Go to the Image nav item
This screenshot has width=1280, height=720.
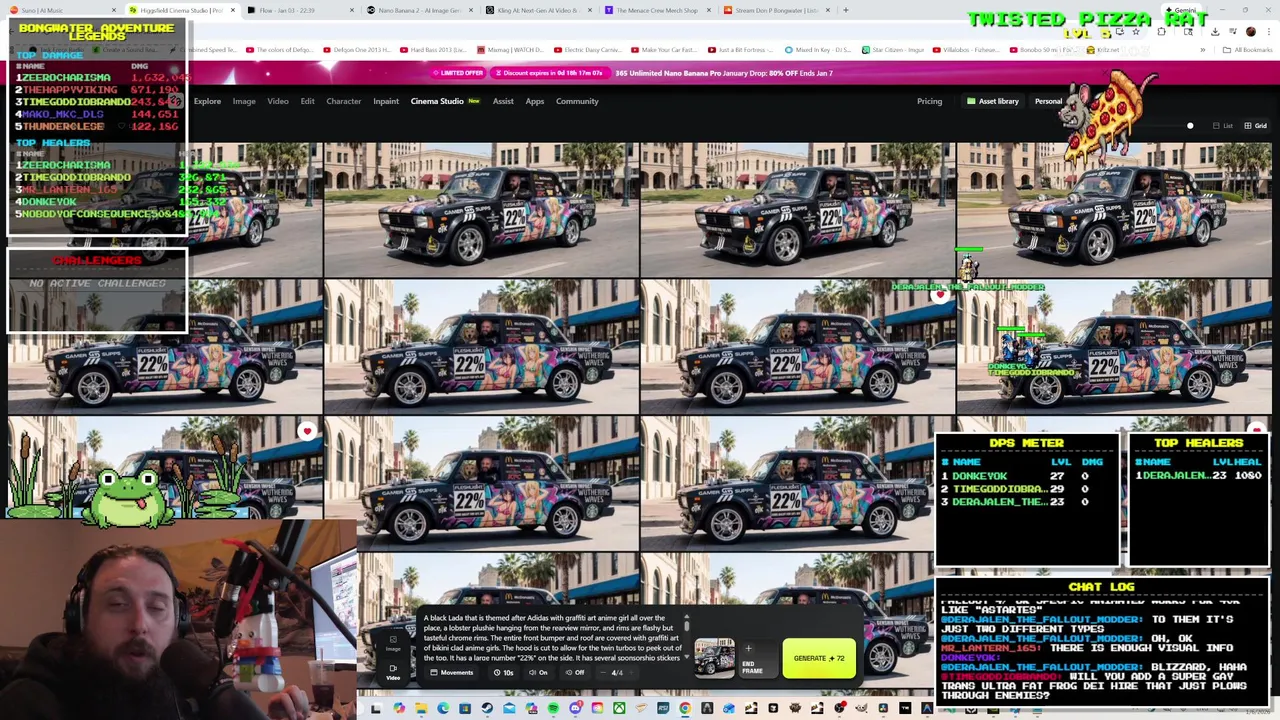[x=244, y=101]
